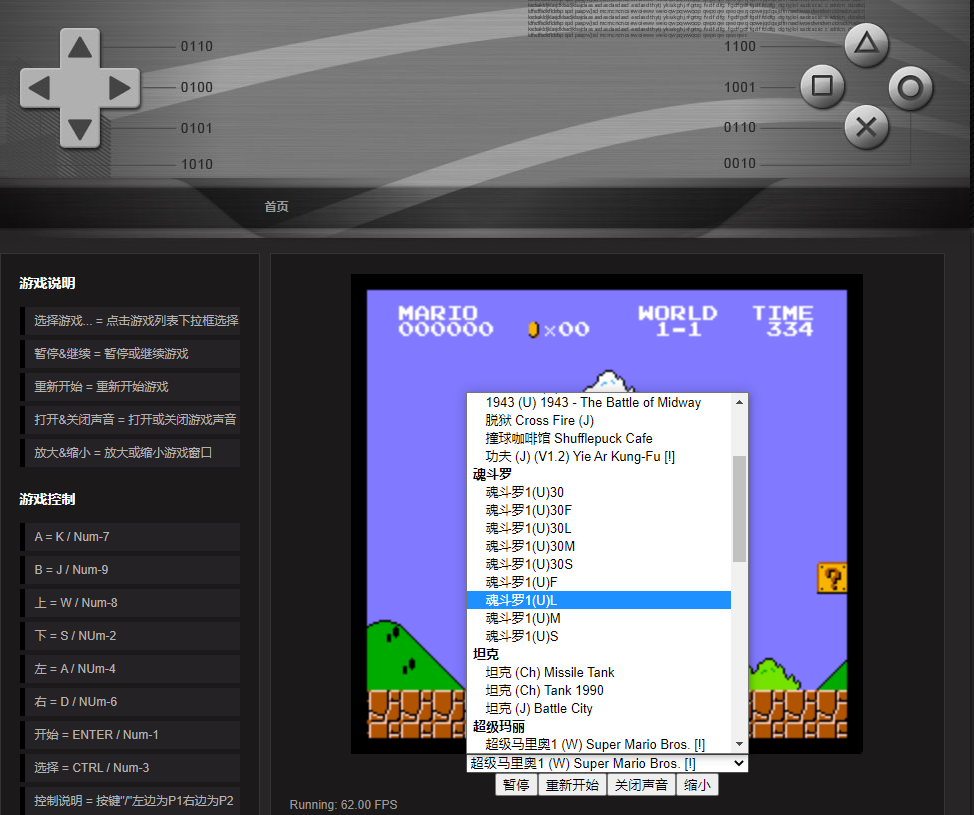Click the 左 = A / NUm-4 row
The image size is (974, 815).
coord(132,669)
